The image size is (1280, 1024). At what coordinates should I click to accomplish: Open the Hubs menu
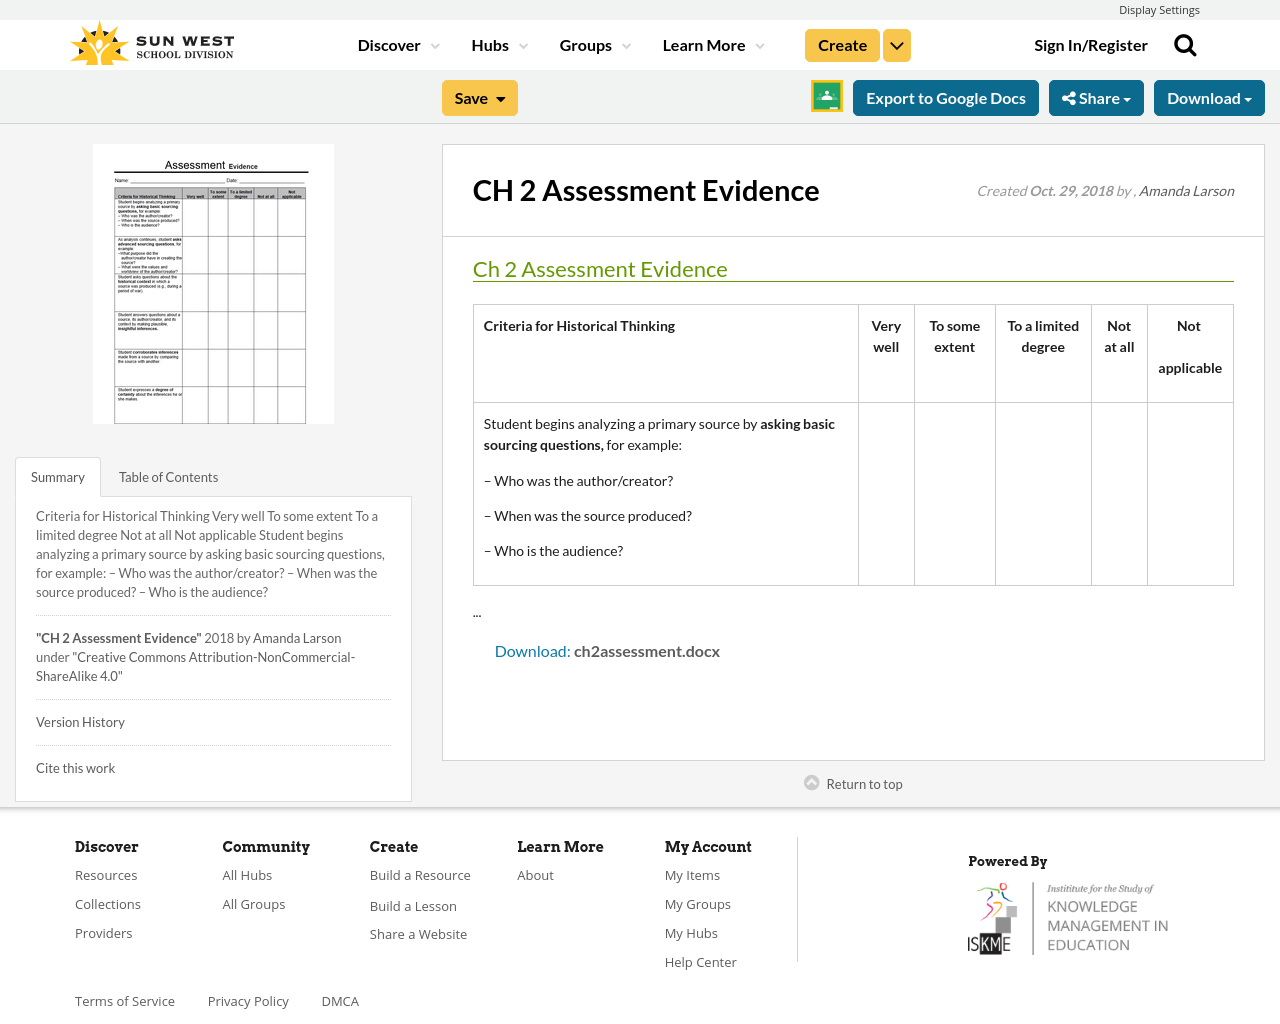pyautogui.click(x=498, y=43)
